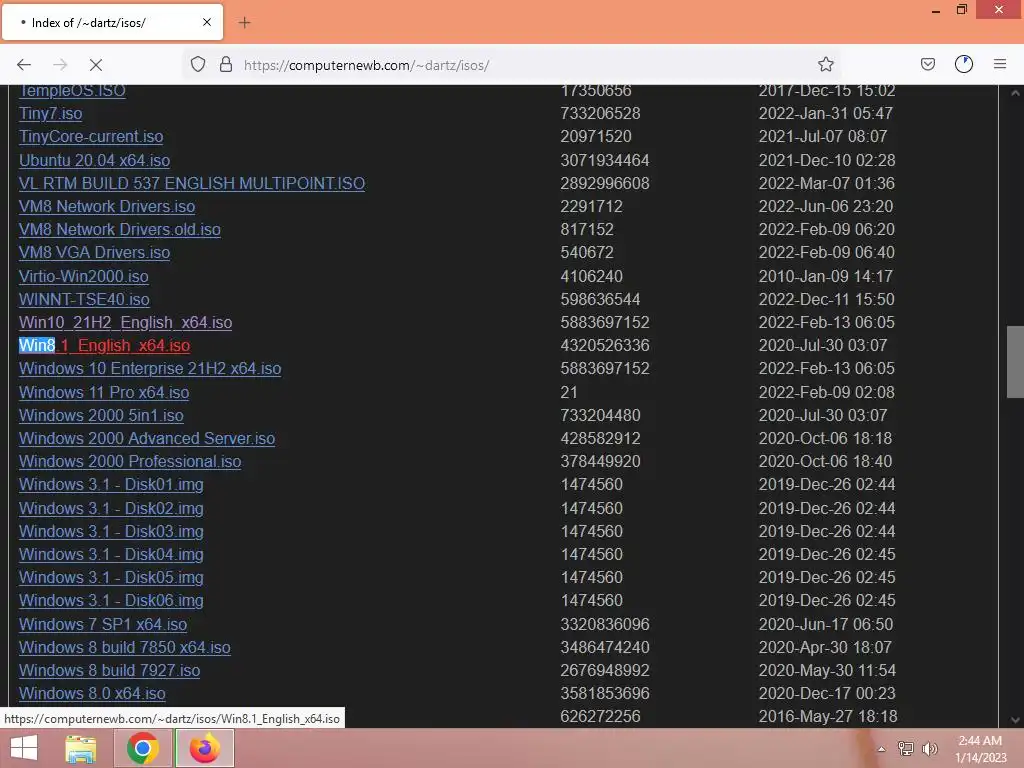This screenshot has height=768, width=1024.
Task: Download Windows 3.1 - Disk05.img
Action: pyautogui.click(x=111, y=578)
